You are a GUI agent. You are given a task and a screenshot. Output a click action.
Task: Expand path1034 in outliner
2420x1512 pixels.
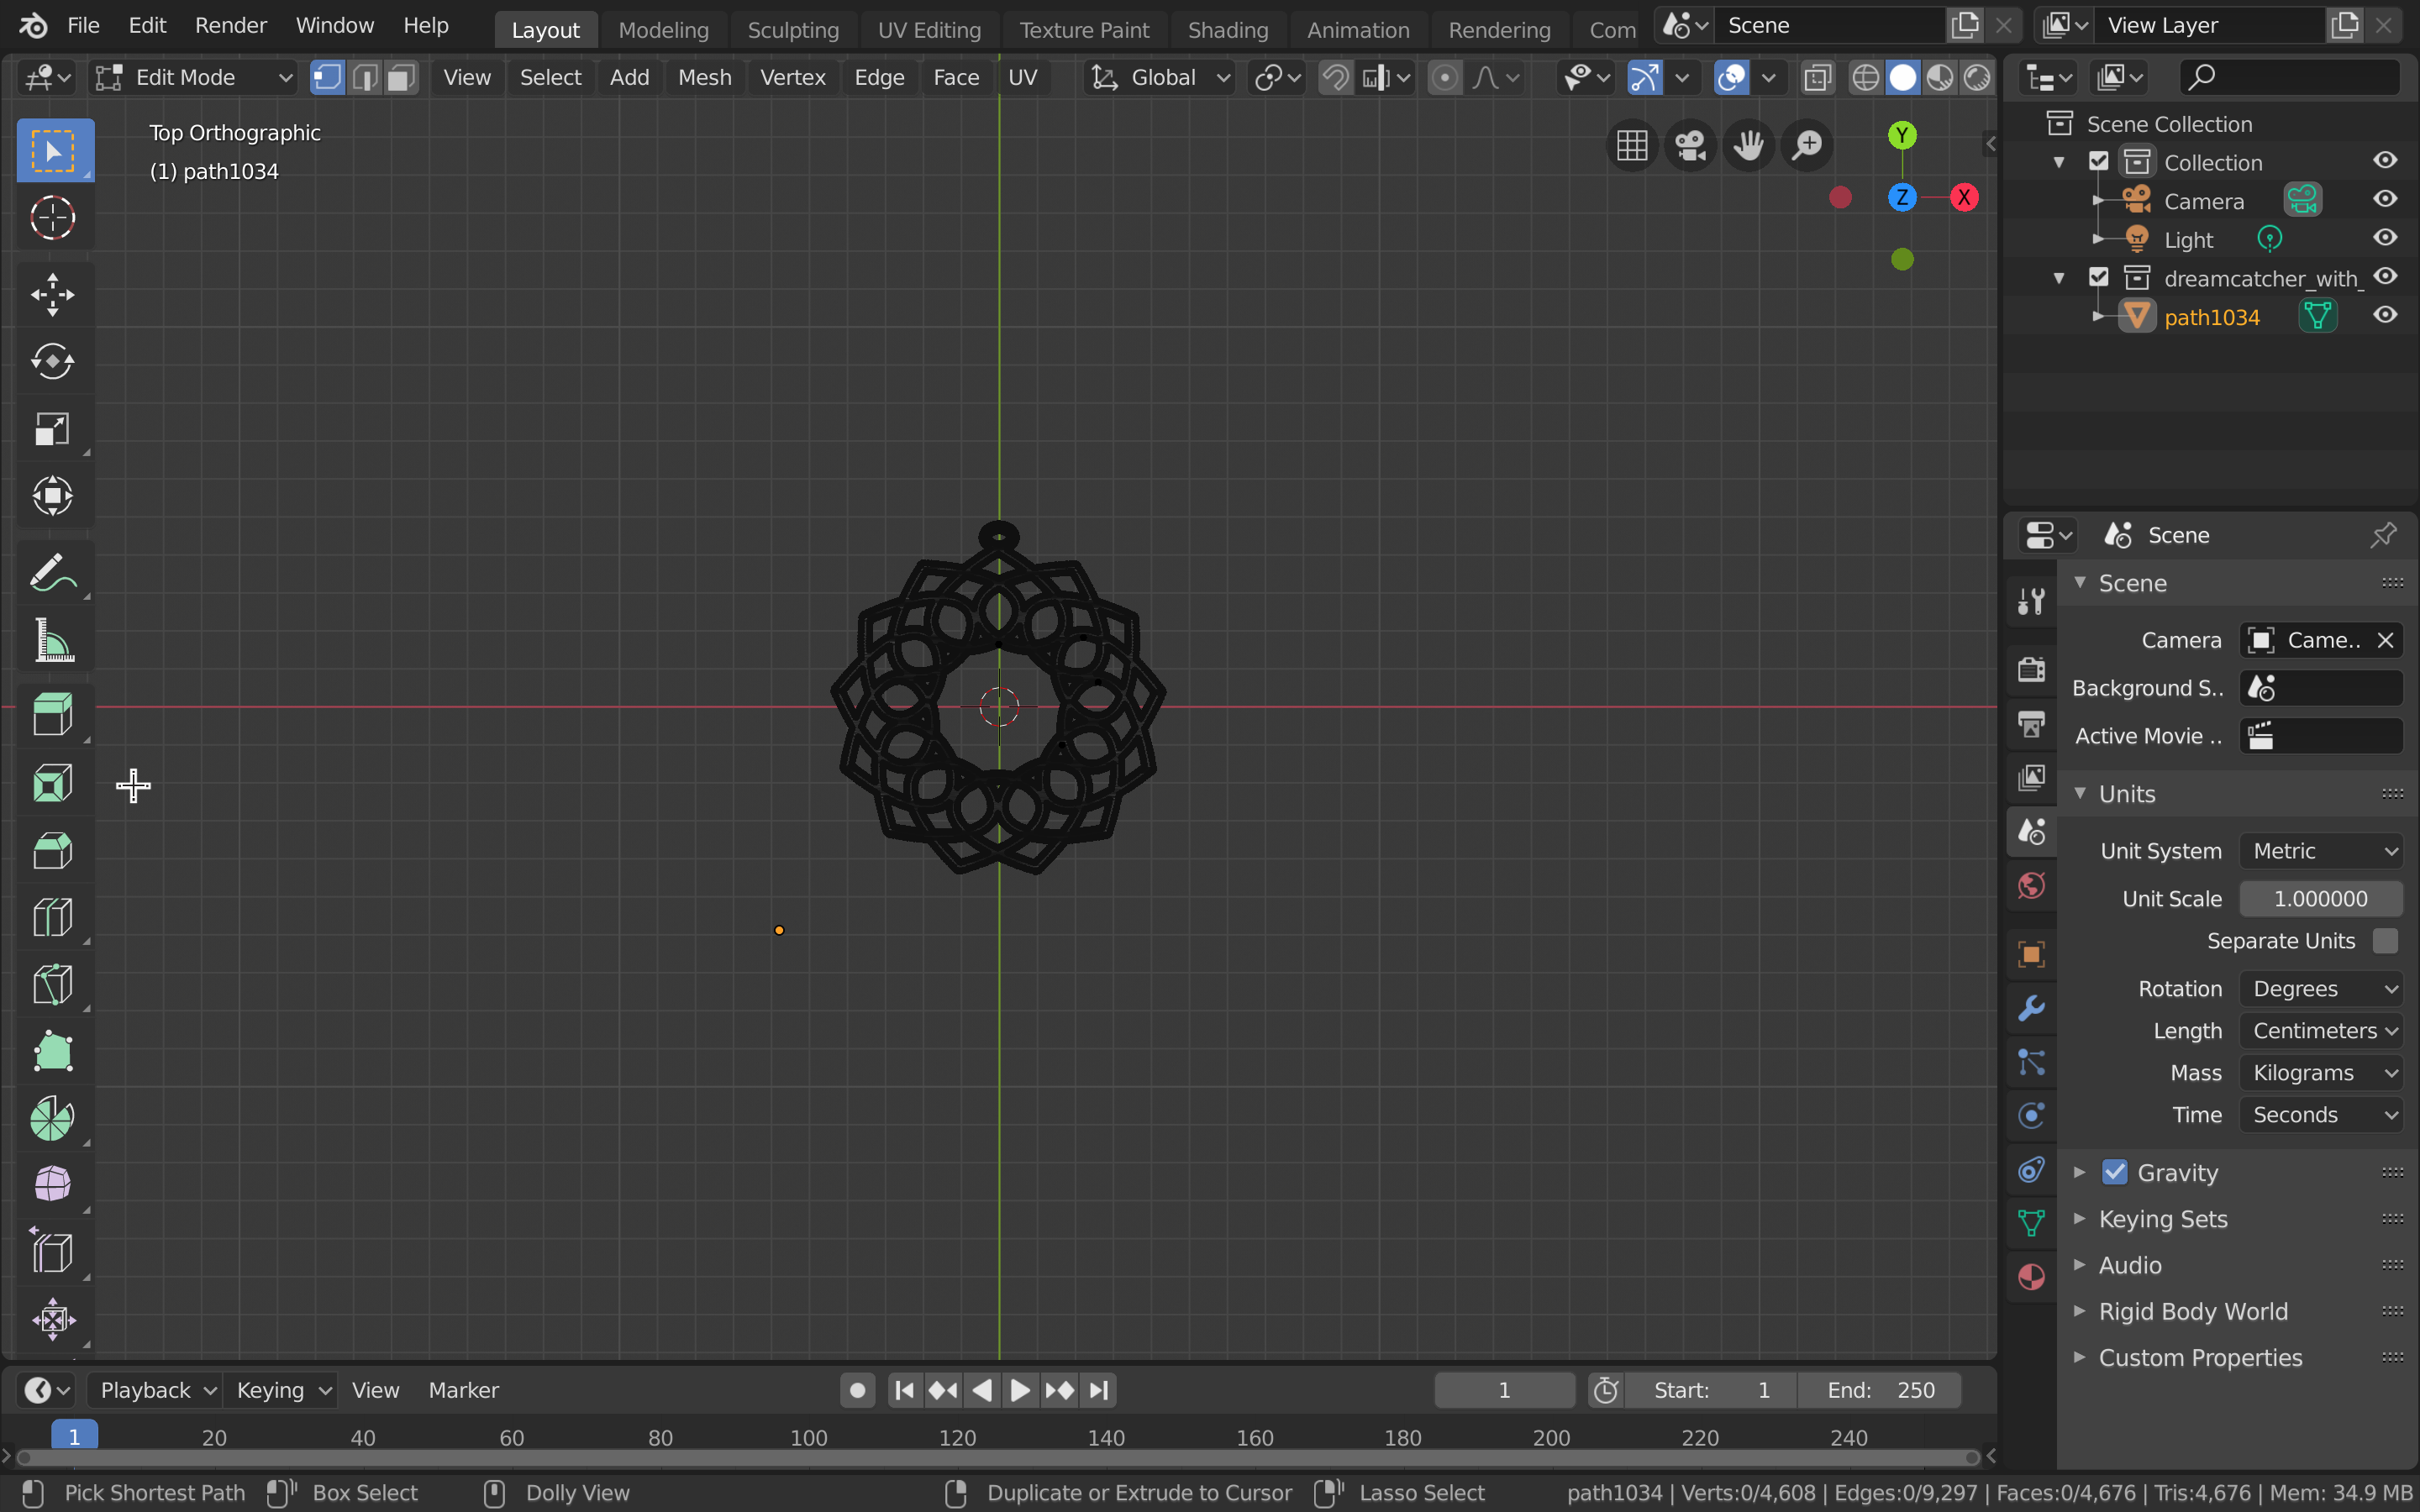tap(2098, 317)
